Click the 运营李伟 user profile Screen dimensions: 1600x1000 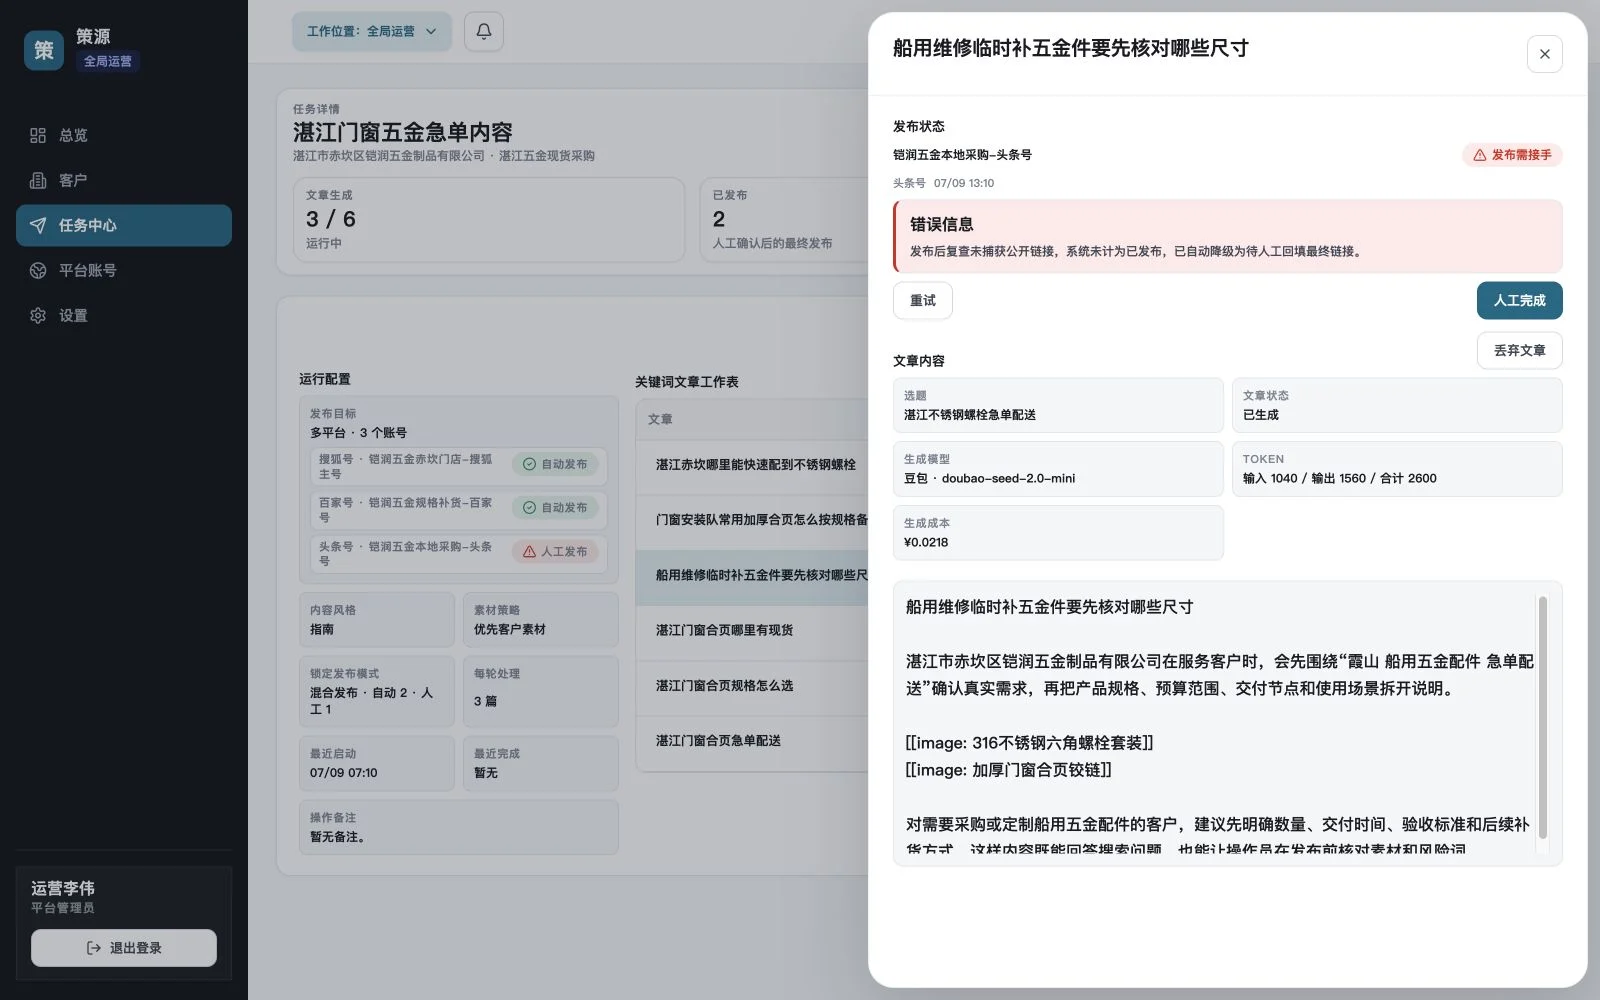point(63,897)
